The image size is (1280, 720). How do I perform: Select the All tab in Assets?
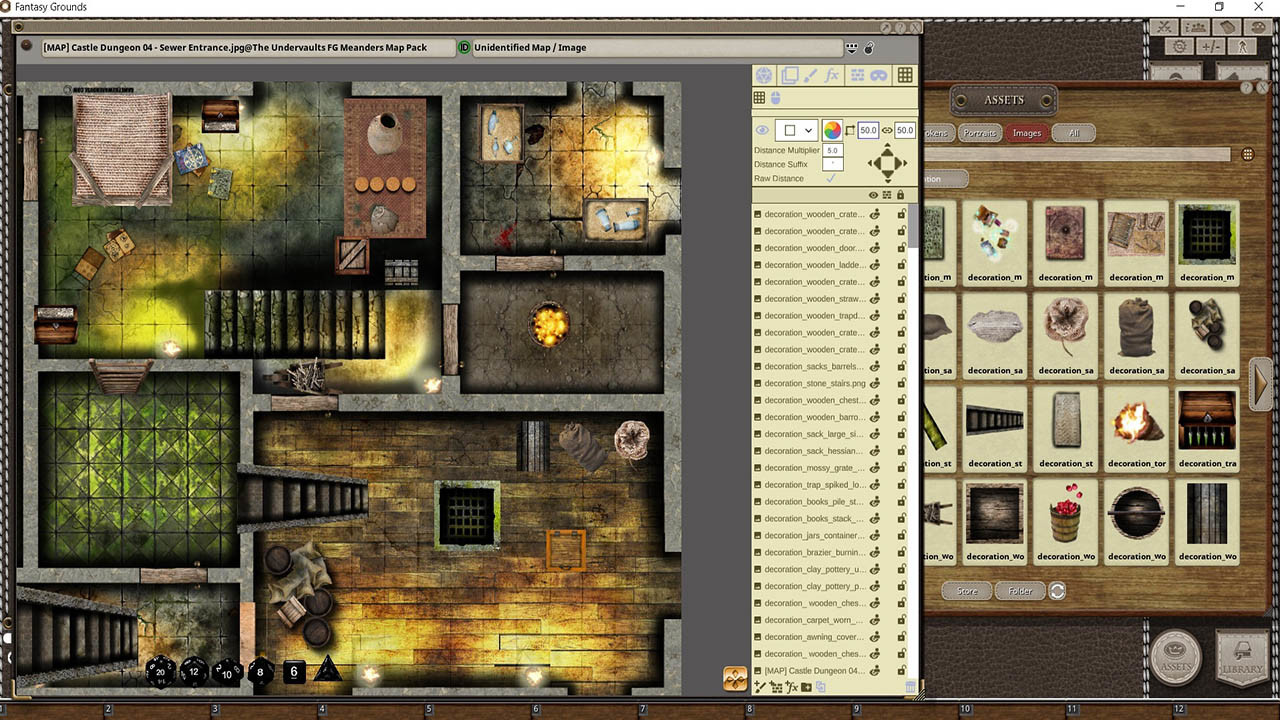1073,132
